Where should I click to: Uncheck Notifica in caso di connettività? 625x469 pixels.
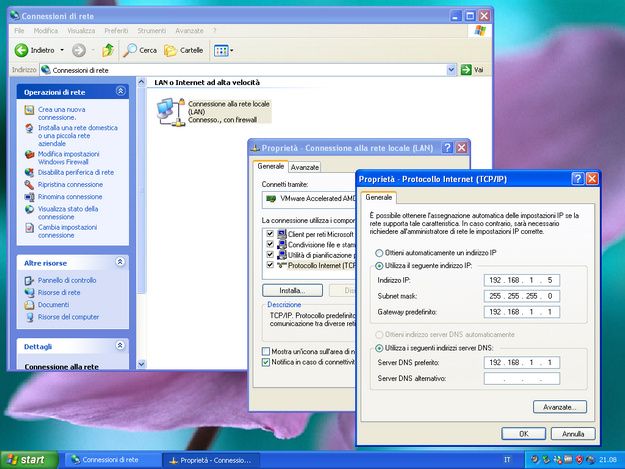(266, 362)
